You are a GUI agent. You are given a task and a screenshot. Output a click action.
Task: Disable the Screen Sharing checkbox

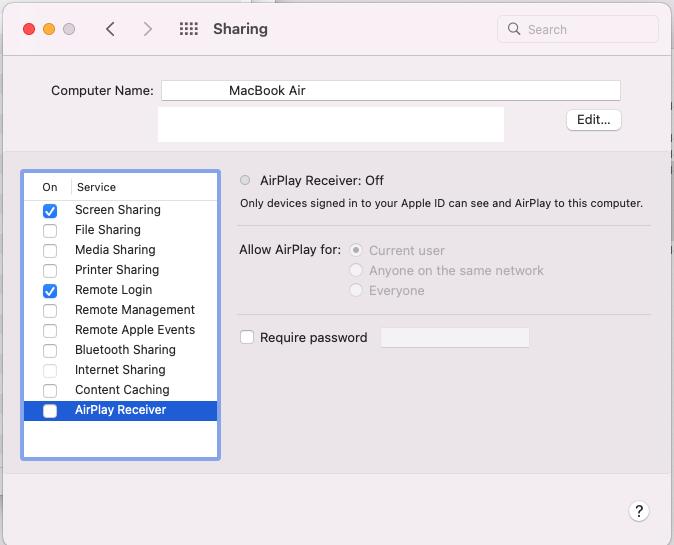(50, 211)
